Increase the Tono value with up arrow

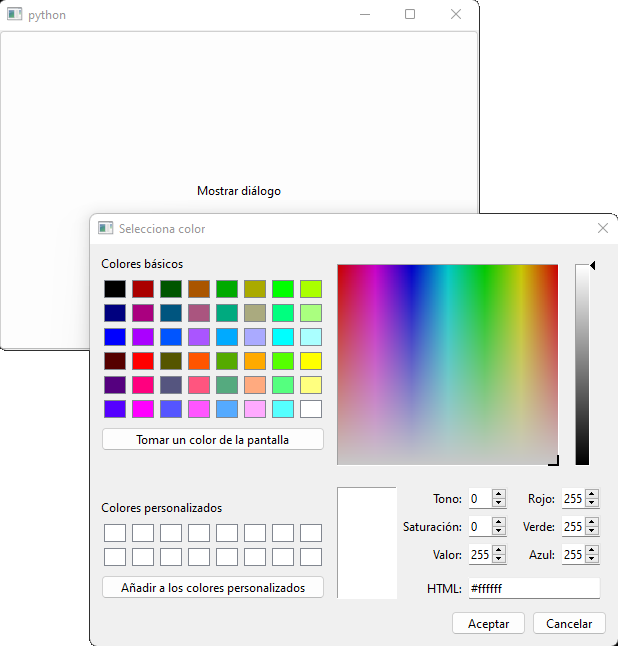499,494
